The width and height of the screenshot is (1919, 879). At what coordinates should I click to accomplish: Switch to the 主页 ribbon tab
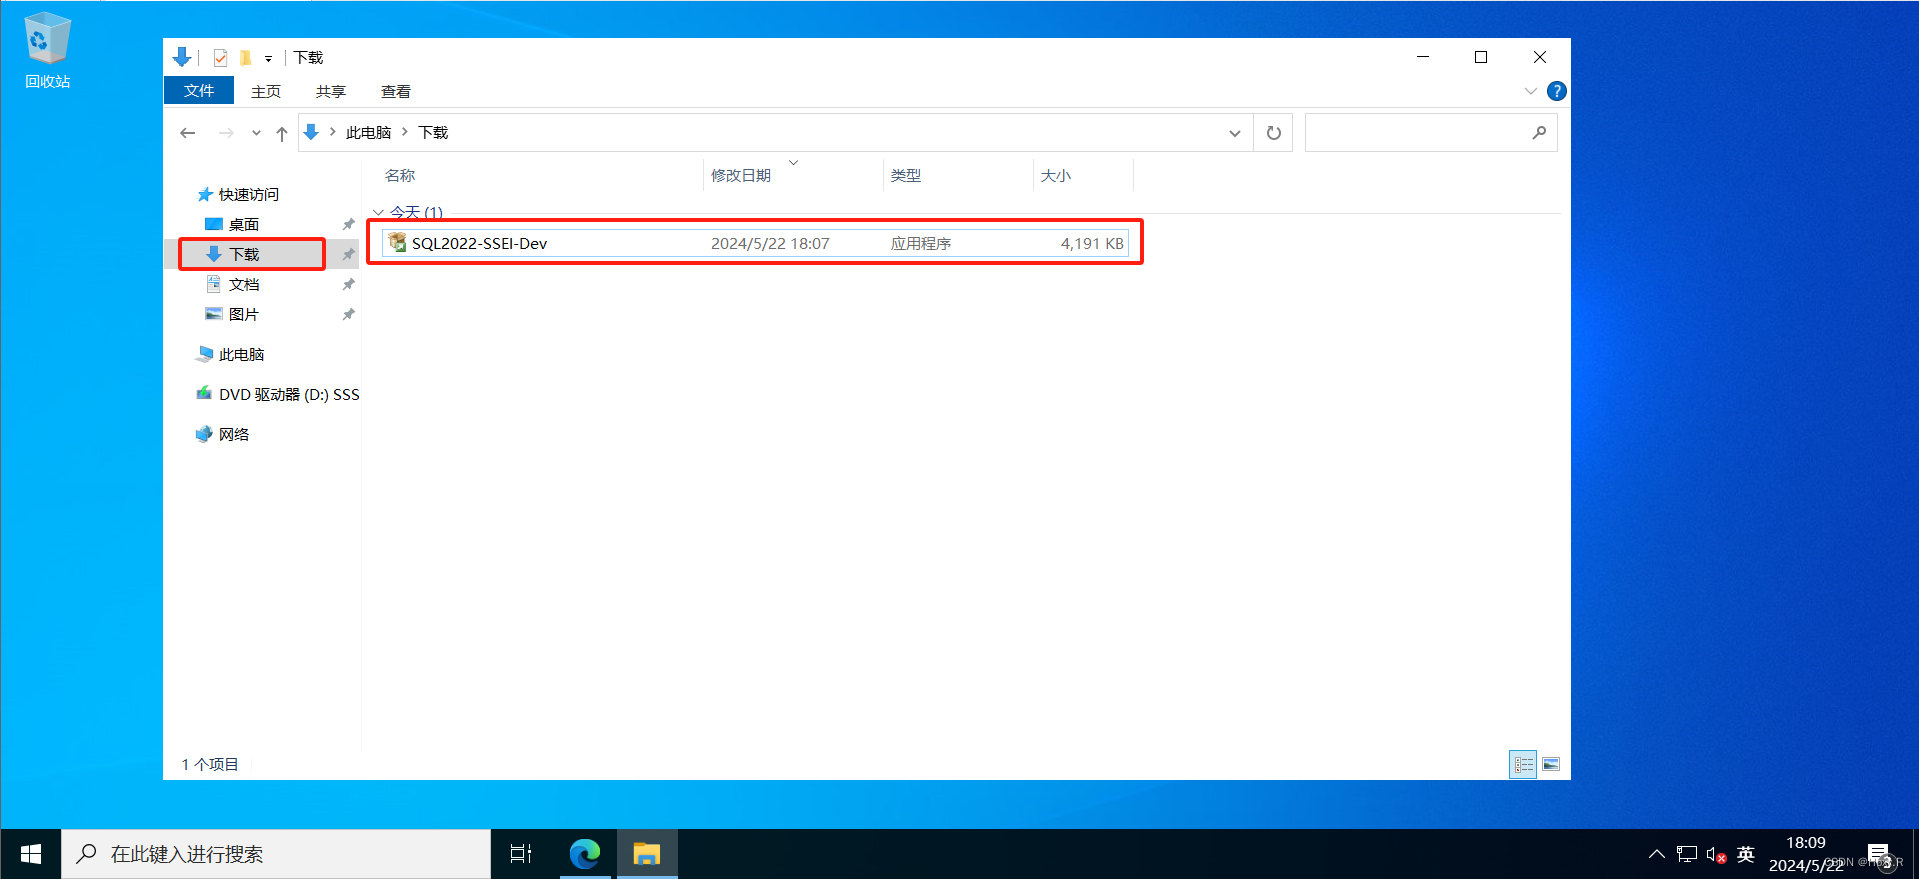[x=266, y=91]
